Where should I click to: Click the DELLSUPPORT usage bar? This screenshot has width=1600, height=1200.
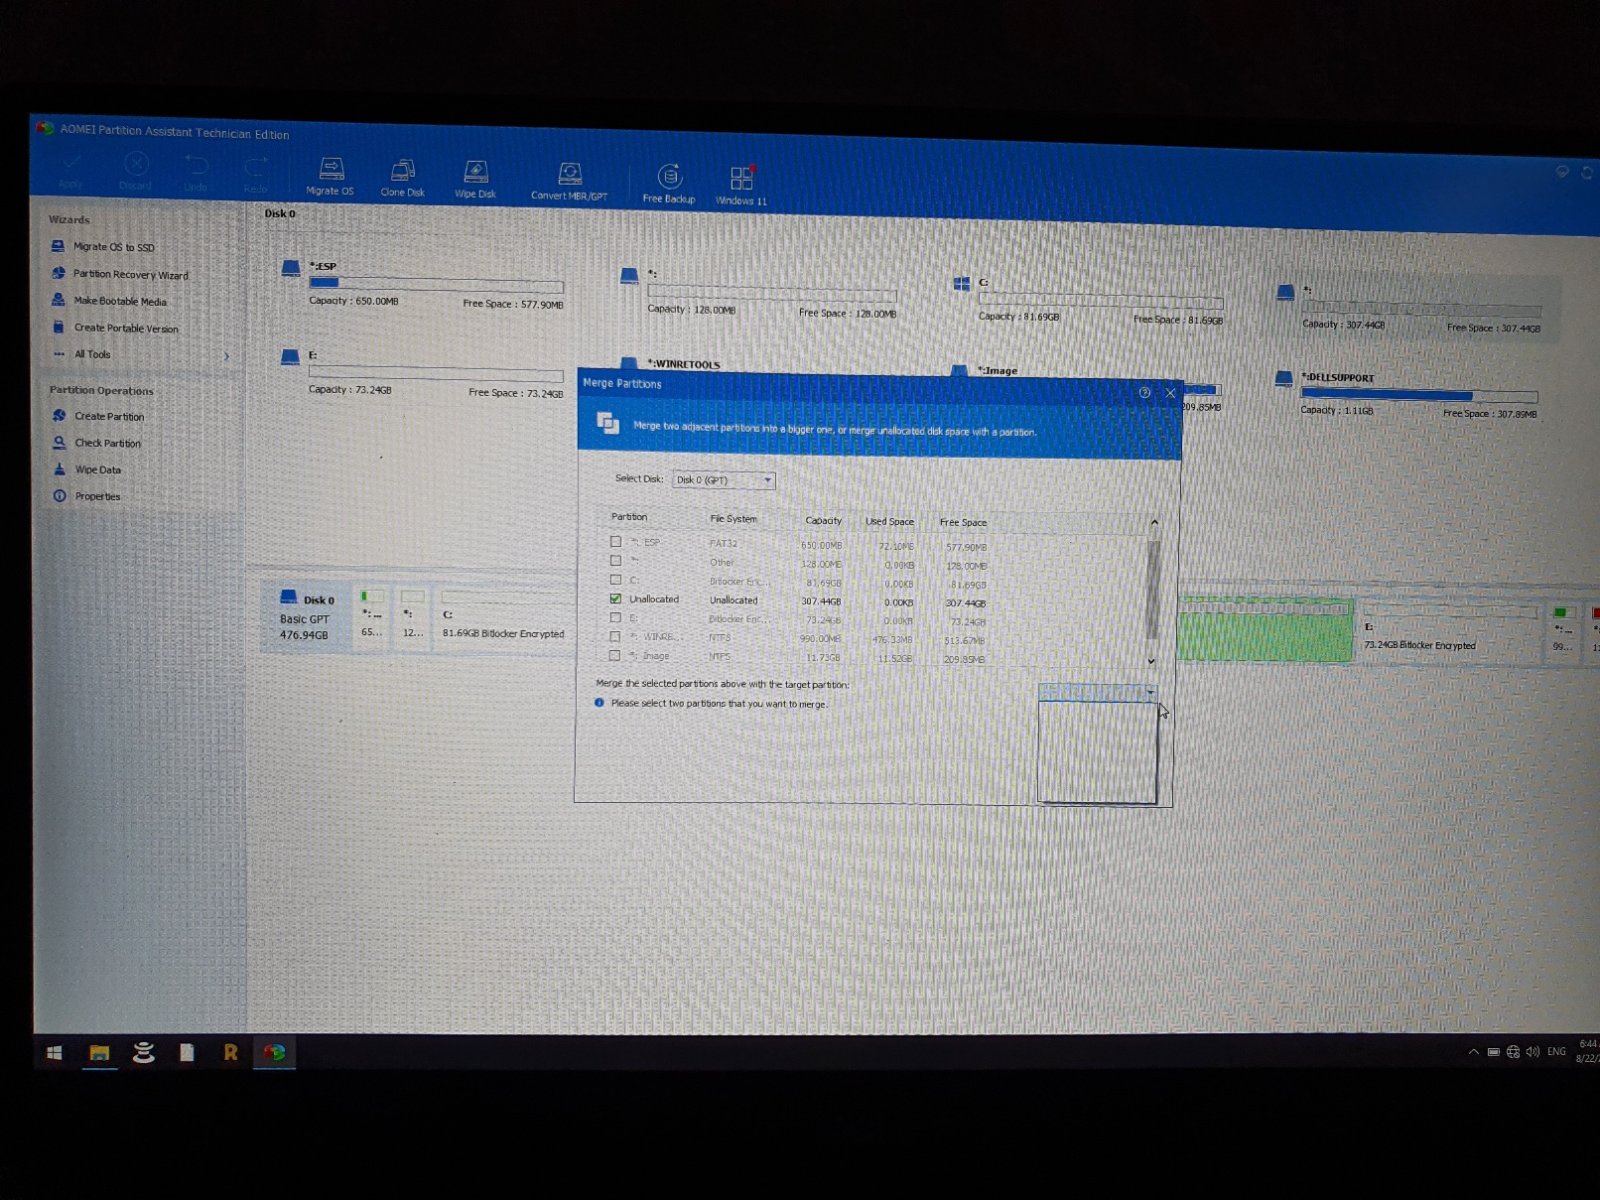pyautogui.click(x=1419, y=396)
